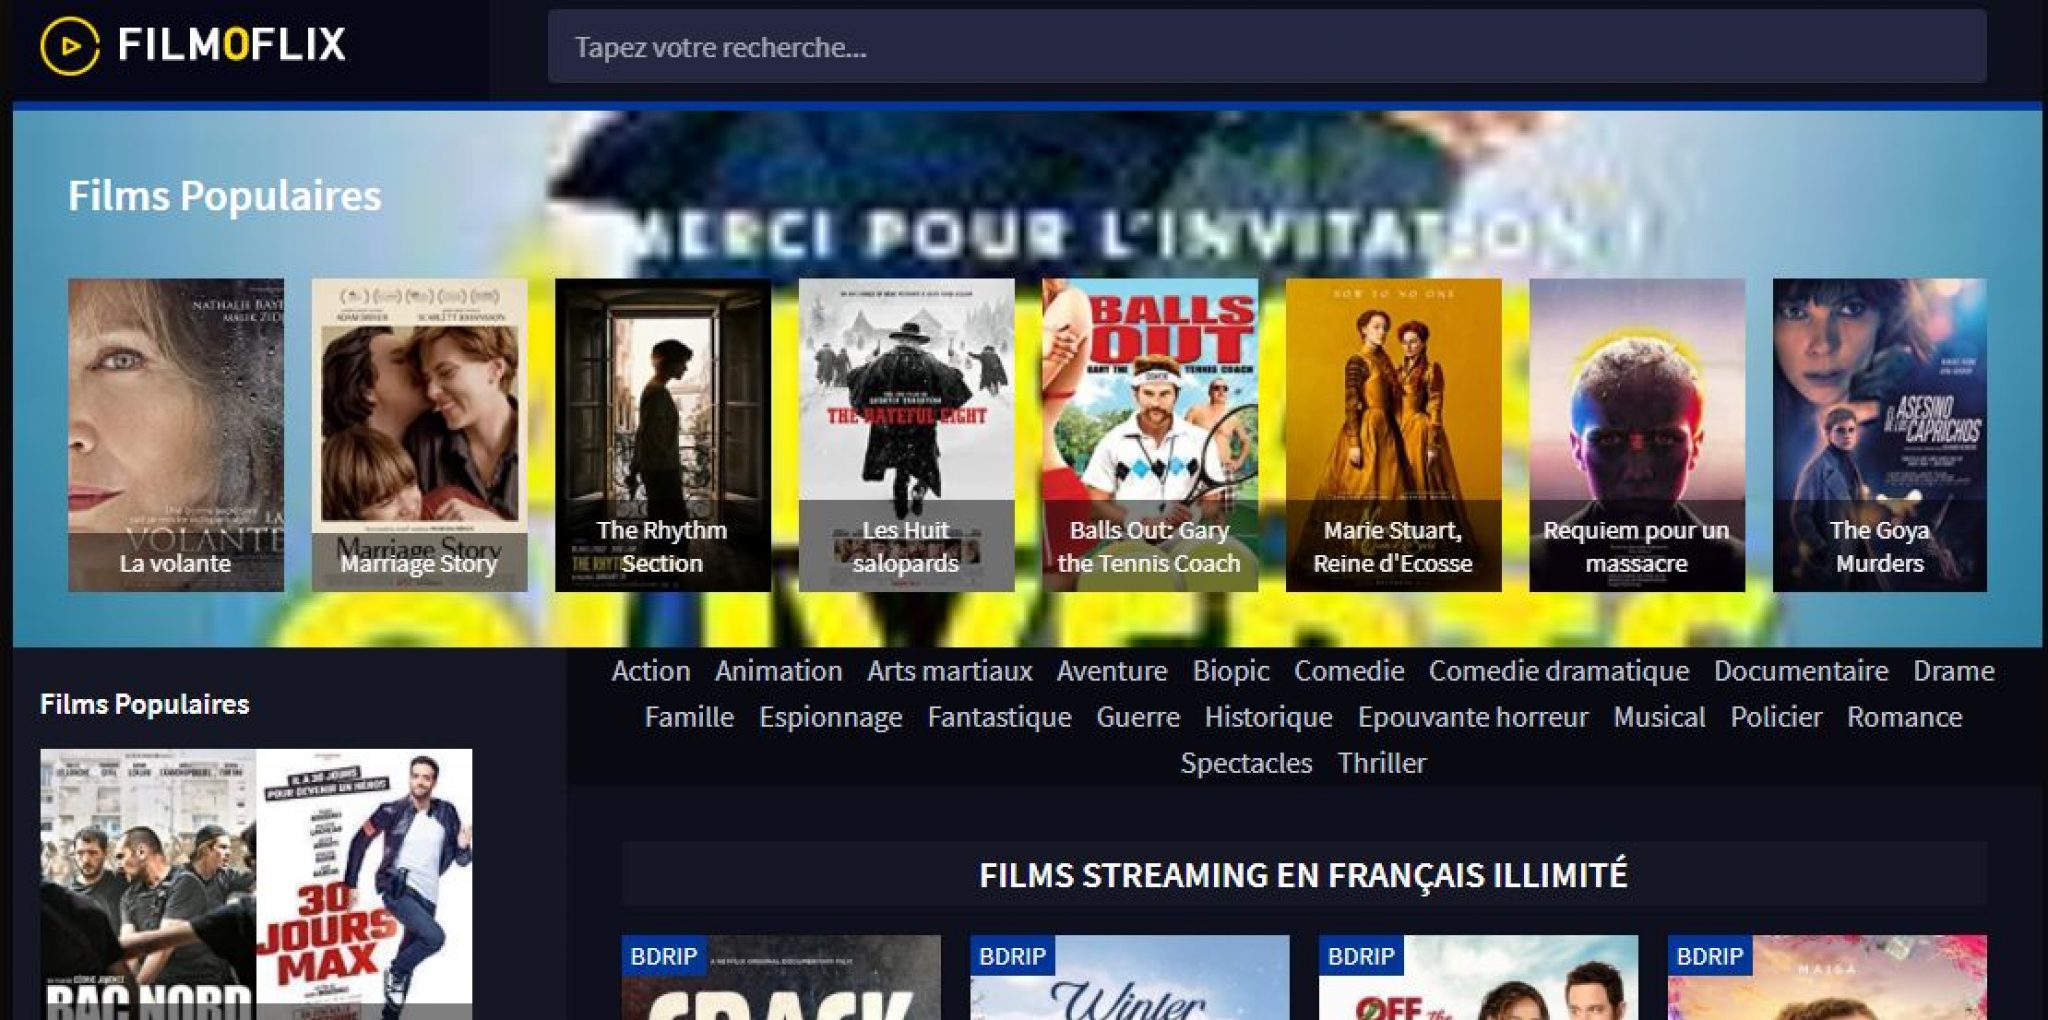Click the FILMOFLIX site name text

point(232,45)
